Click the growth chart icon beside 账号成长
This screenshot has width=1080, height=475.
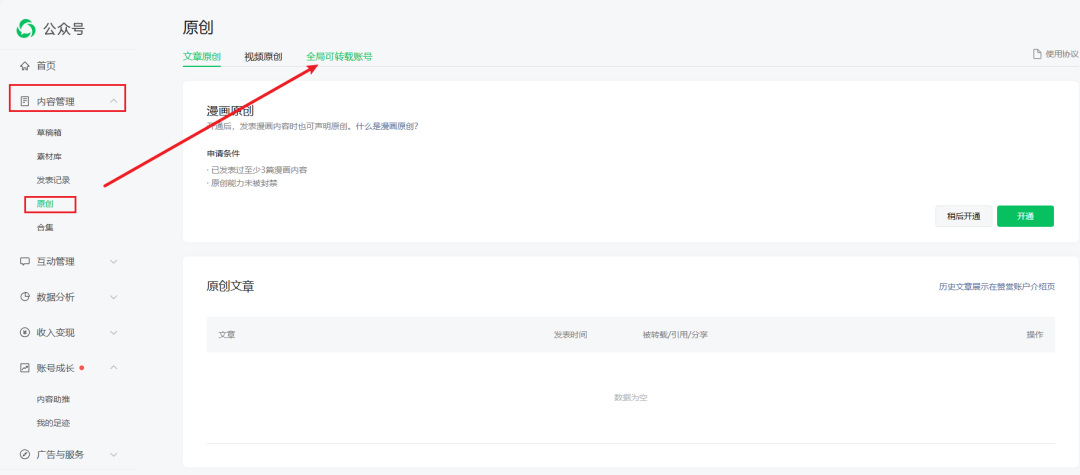pyautogui.click(x=25, y=368)
